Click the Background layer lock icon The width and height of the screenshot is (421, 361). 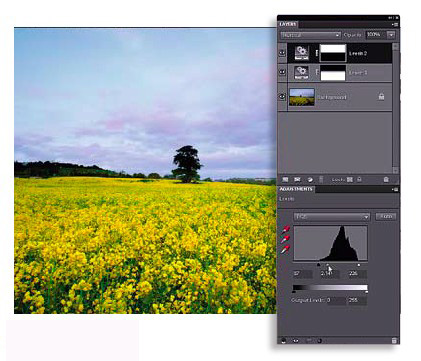click(381, 97)
